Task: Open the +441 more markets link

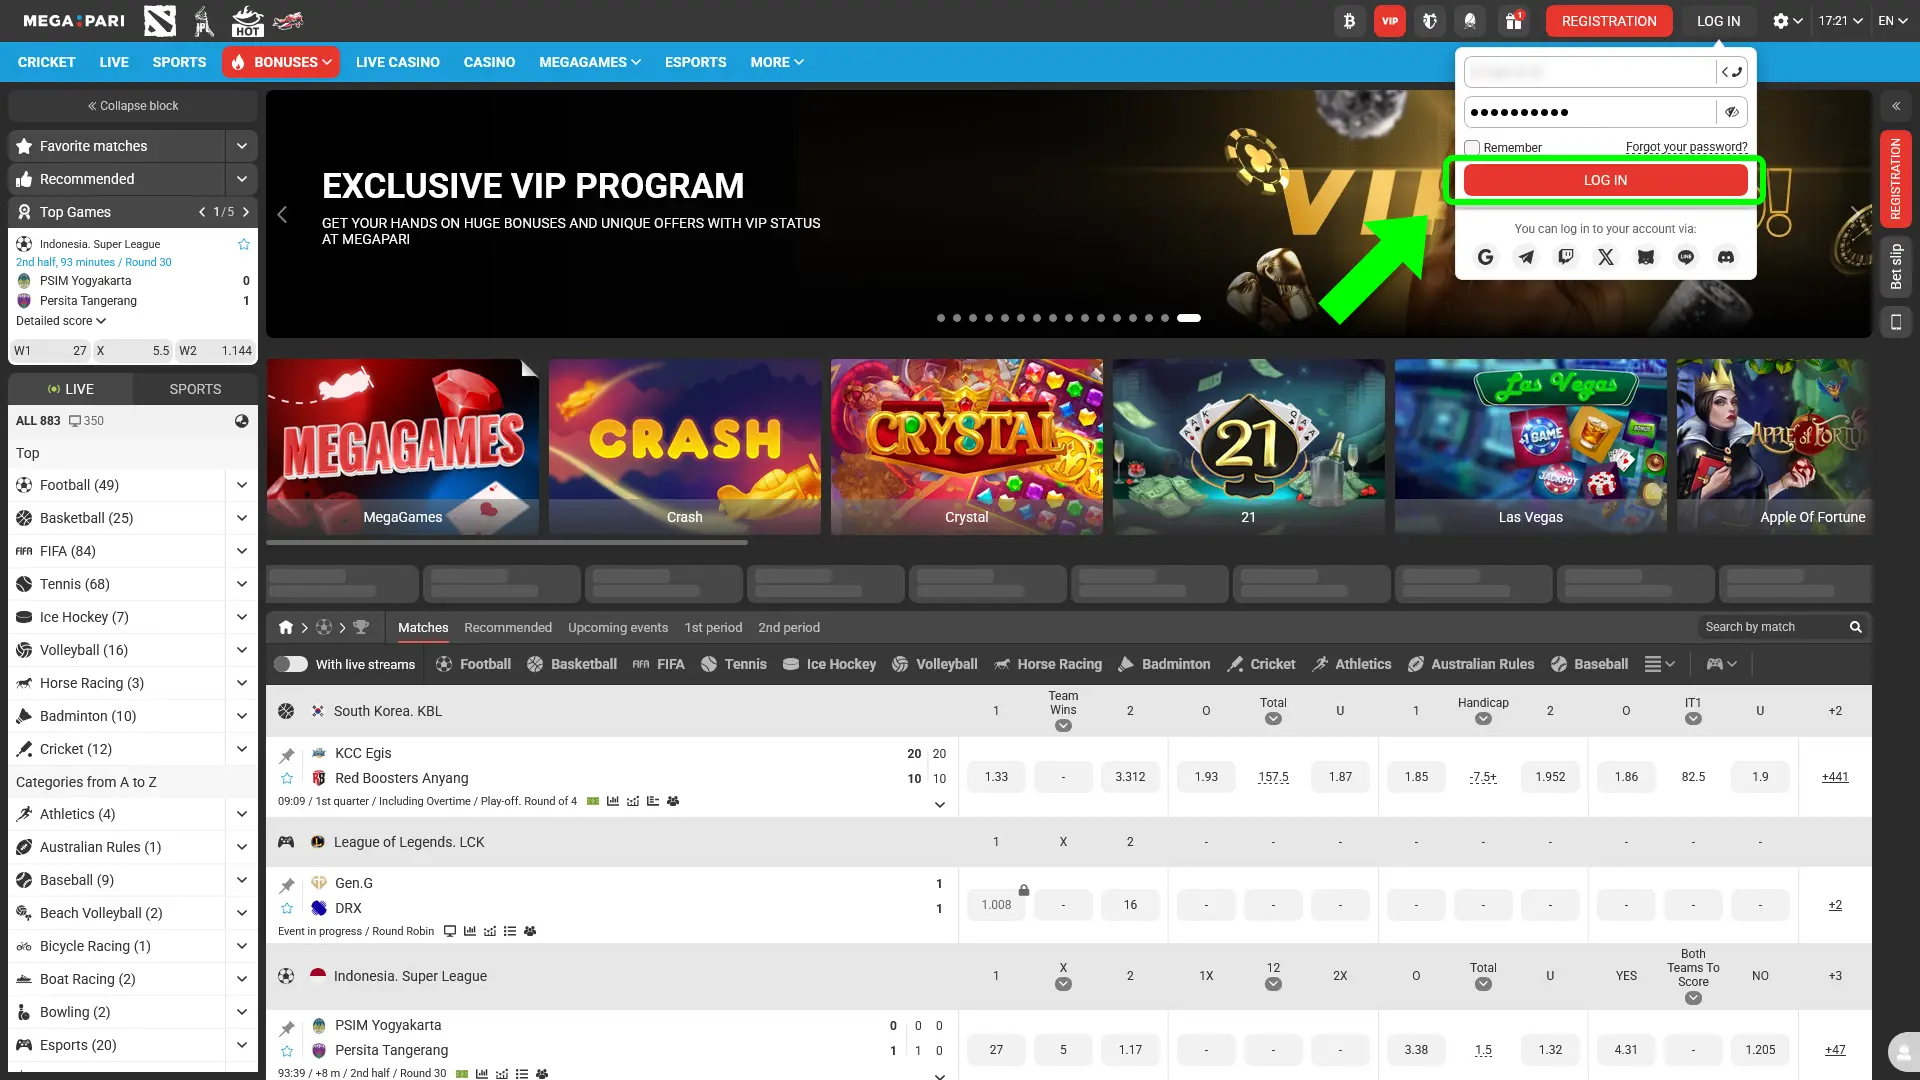Action: point(1835,777)
